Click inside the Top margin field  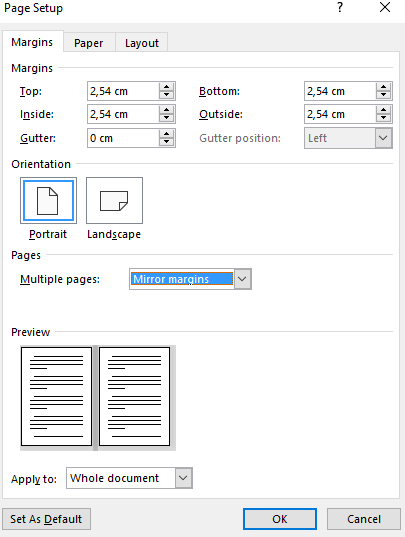pos(123,91)
